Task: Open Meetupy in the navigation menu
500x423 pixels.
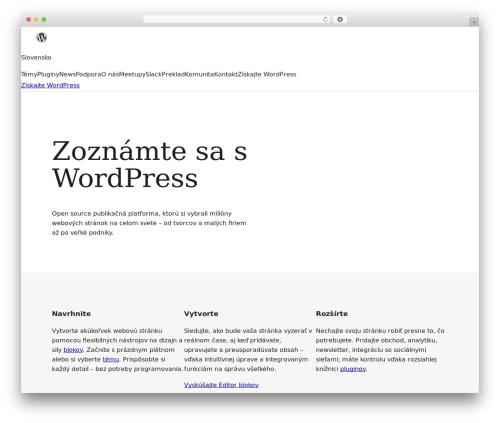Action: point(132,74)
